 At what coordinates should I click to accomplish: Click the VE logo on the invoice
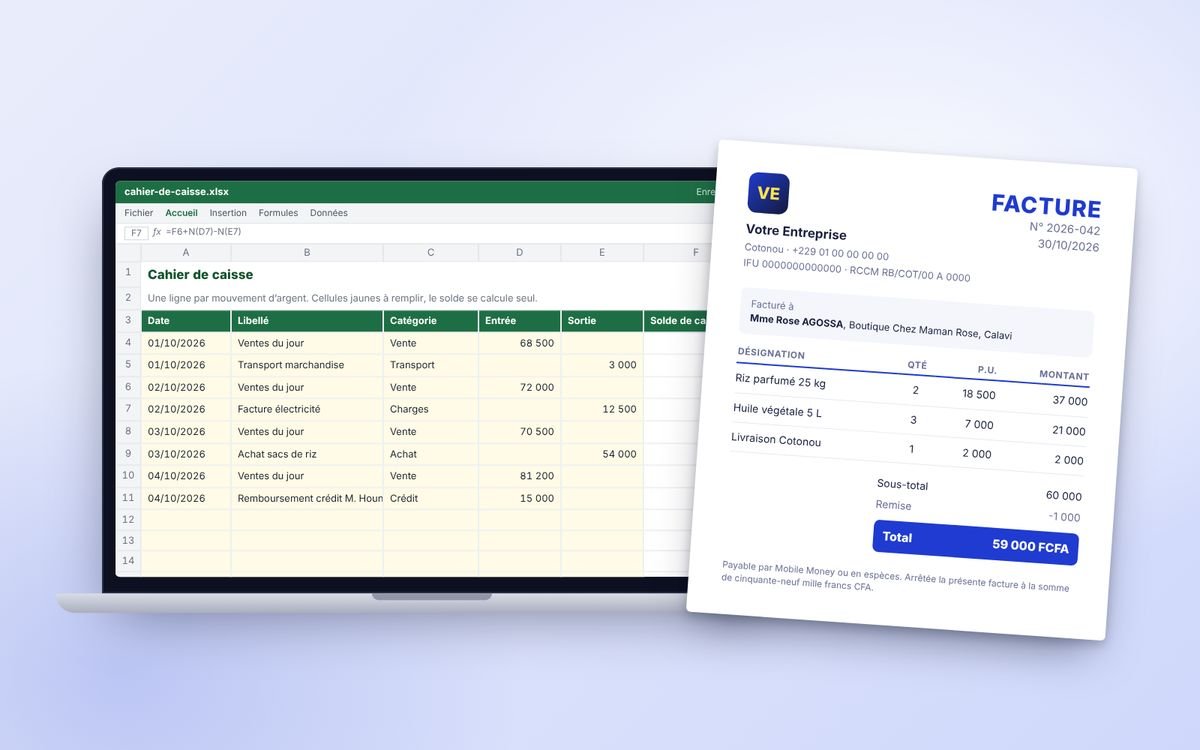pos(768,194)
